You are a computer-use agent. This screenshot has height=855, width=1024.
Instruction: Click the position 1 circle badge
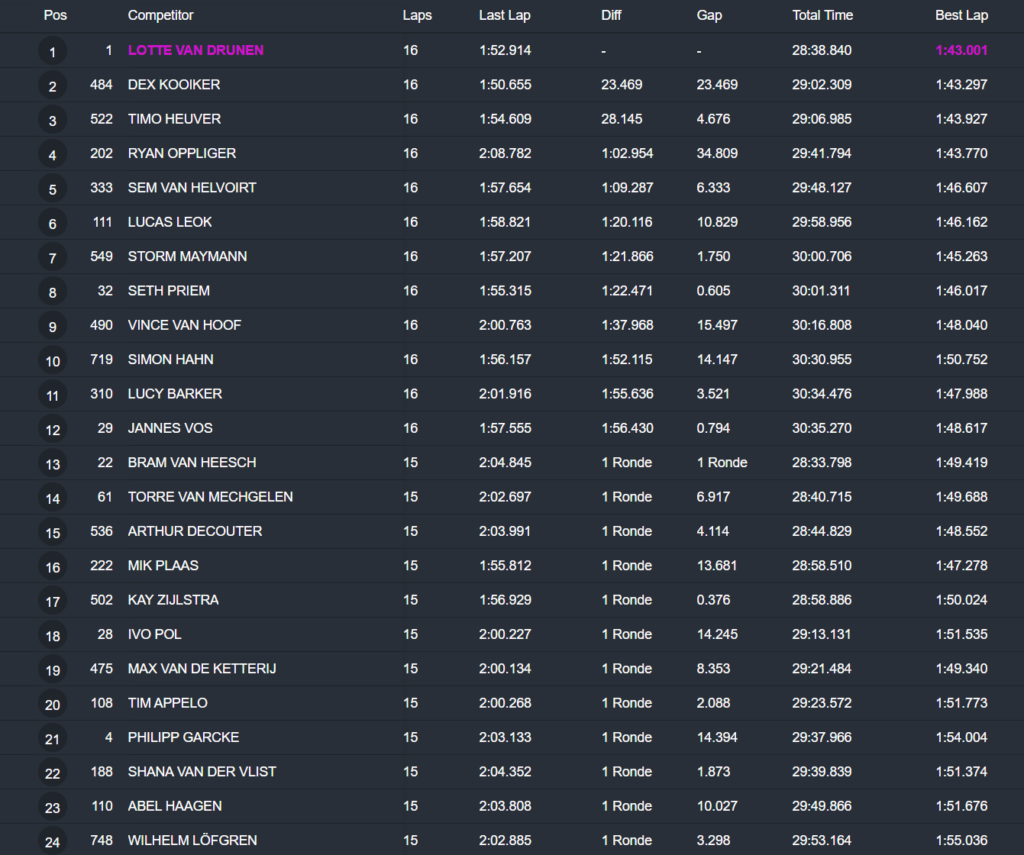[52, 51]
